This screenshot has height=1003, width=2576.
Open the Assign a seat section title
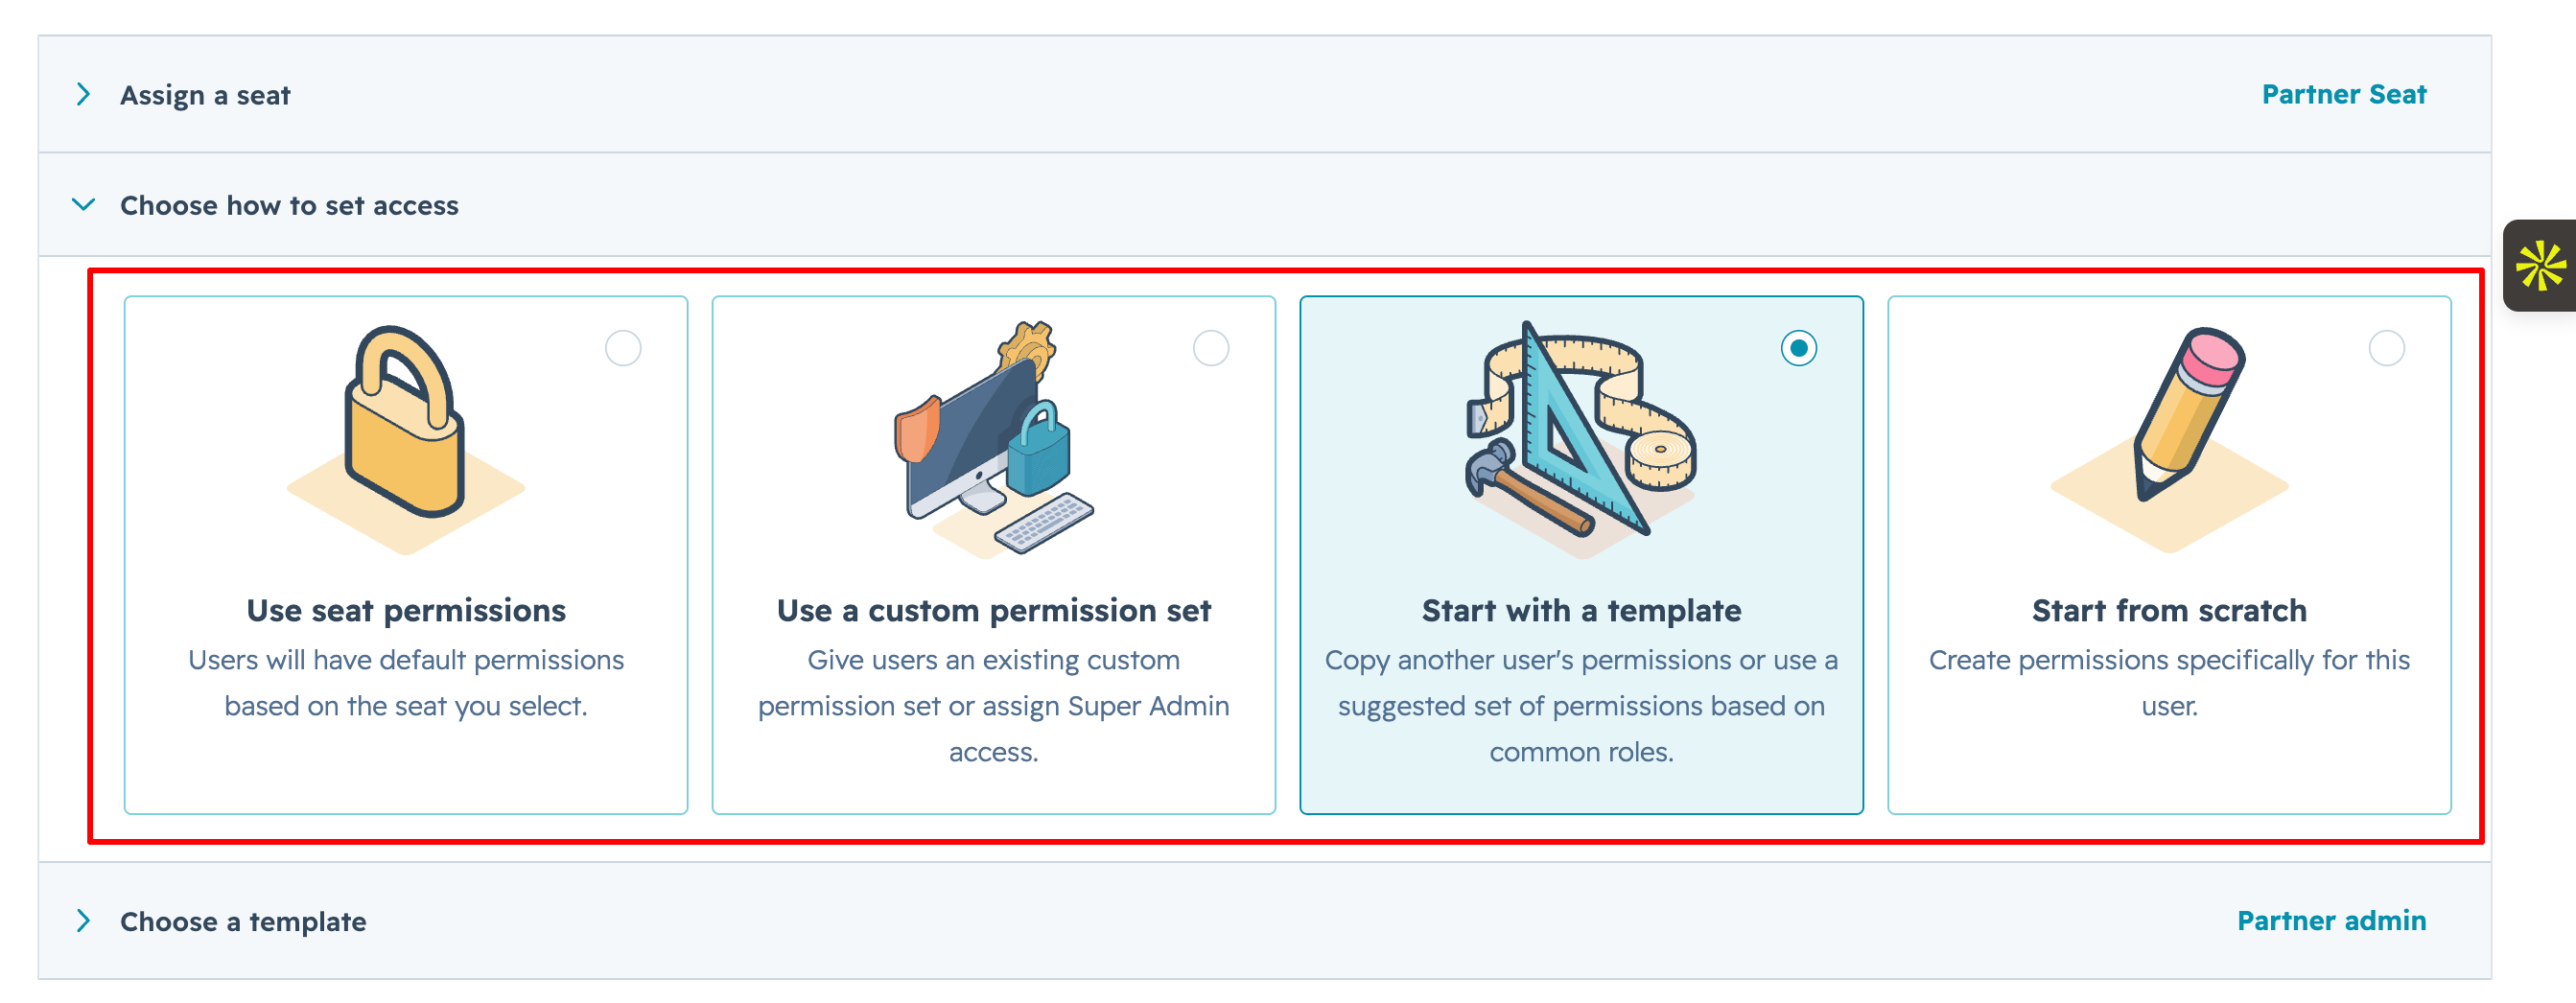[x=205, y=95]
